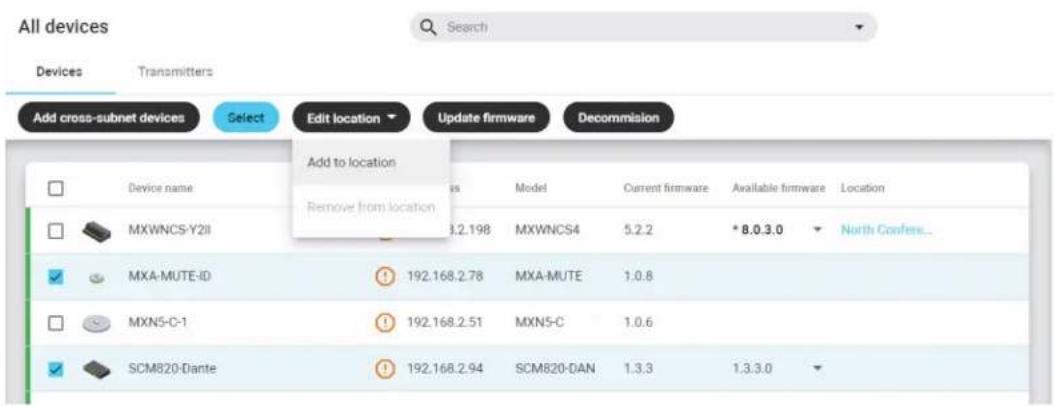Click warning icon beside 192.168.2.94
1054x406 pixels.
pos(384,368)
